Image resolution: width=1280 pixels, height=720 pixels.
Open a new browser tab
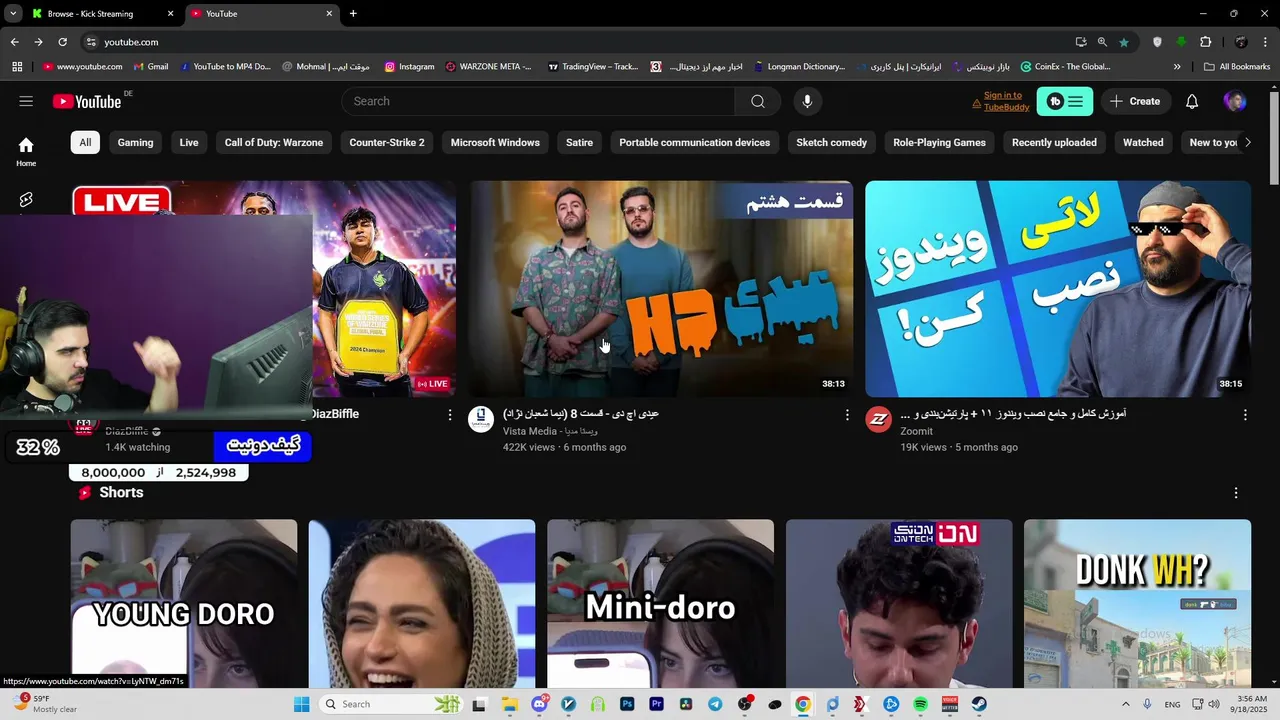353,14
